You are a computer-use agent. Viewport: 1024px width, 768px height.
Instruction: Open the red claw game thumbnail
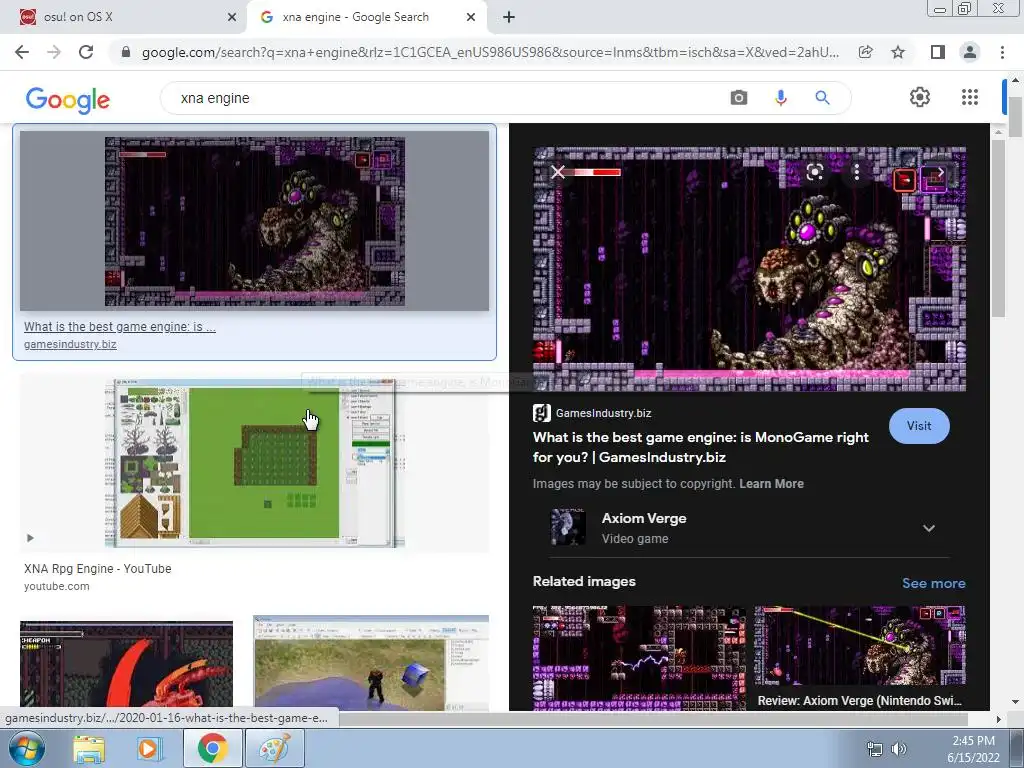[x=127, y=665]
